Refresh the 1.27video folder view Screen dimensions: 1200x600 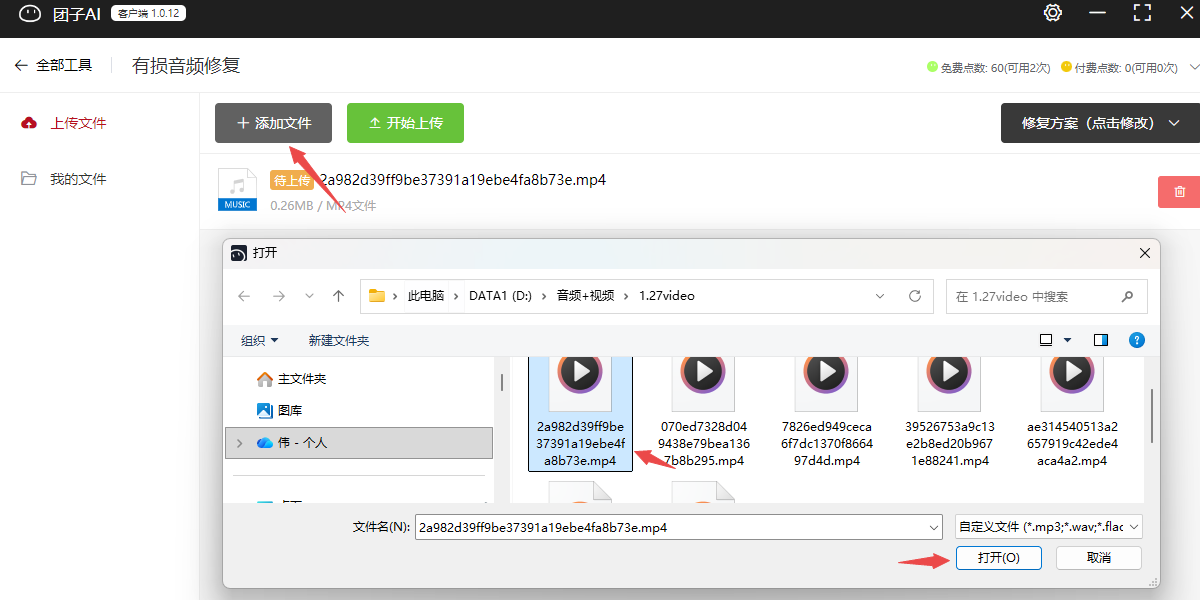[x=914, y=296]
